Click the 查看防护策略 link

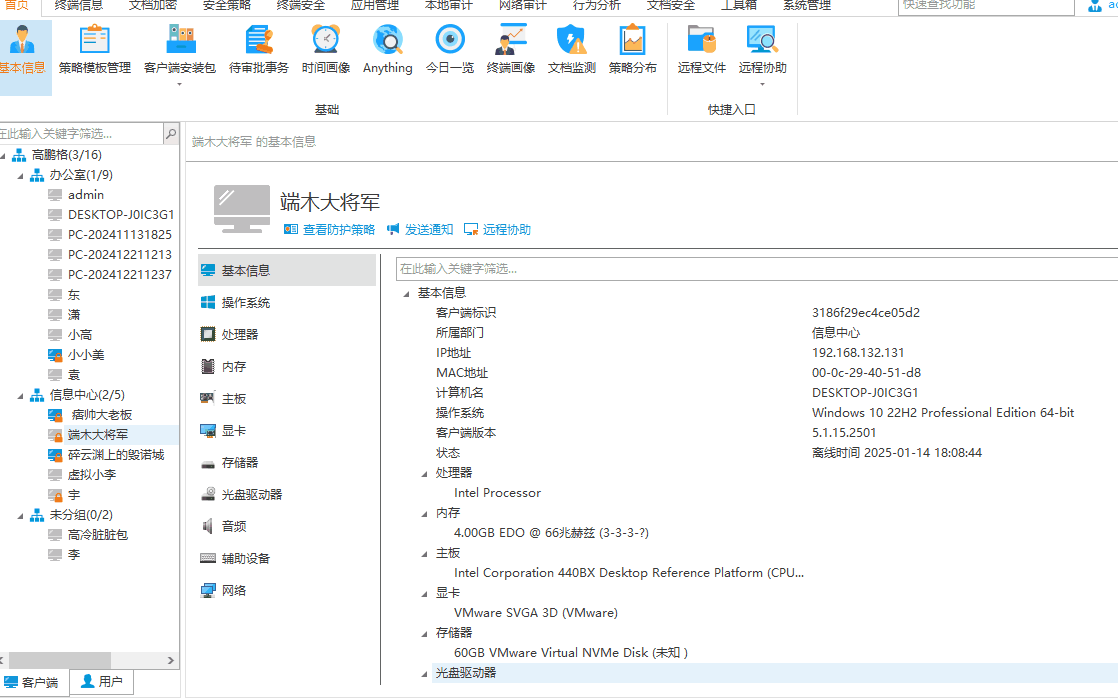(330, 230)
